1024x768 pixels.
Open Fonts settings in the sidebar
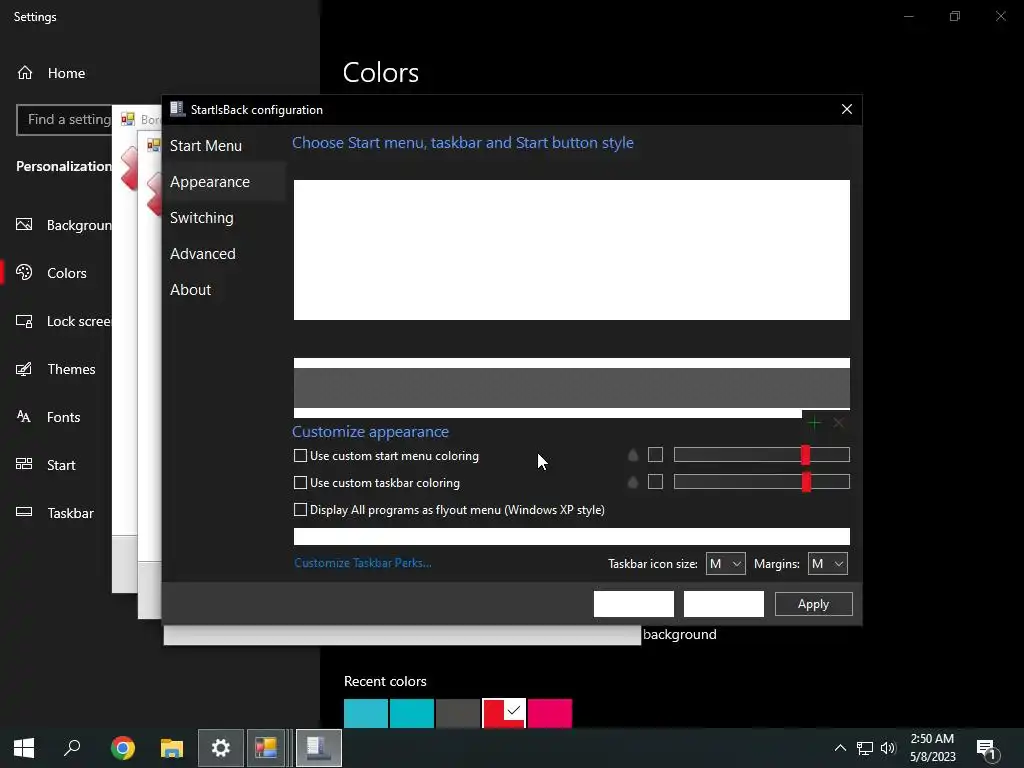[x=48, y=417]
